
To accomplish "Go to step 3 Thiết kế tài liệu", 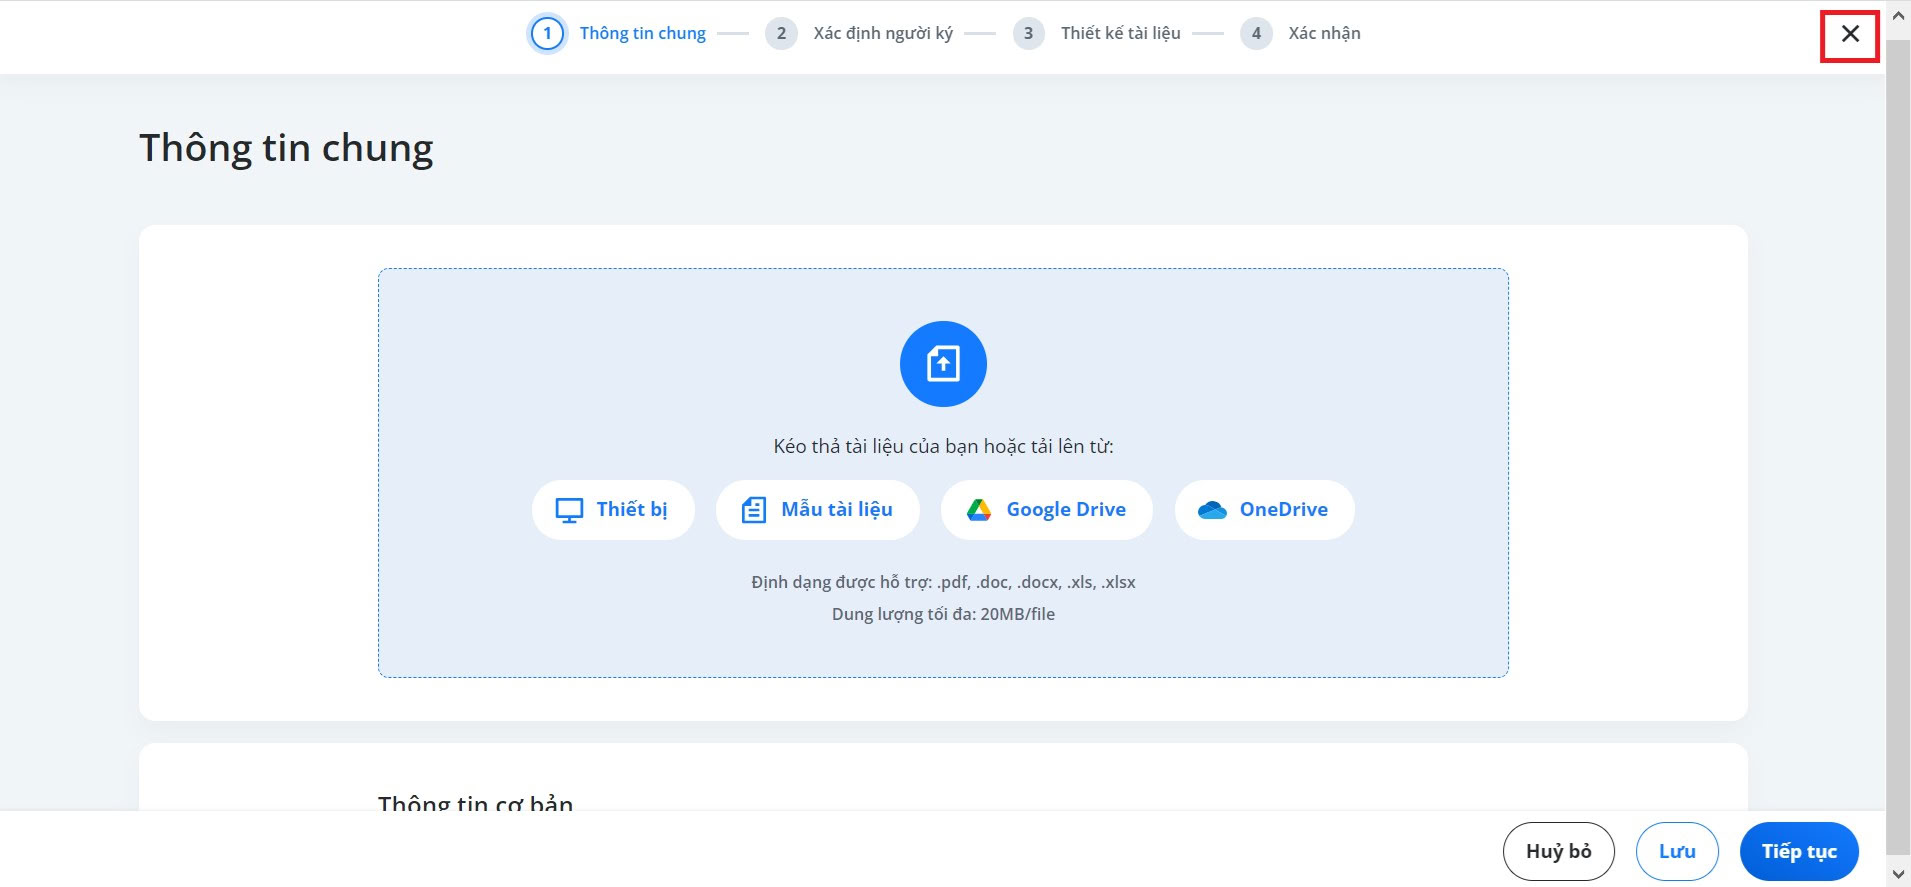I will (x=1097, y=33).
